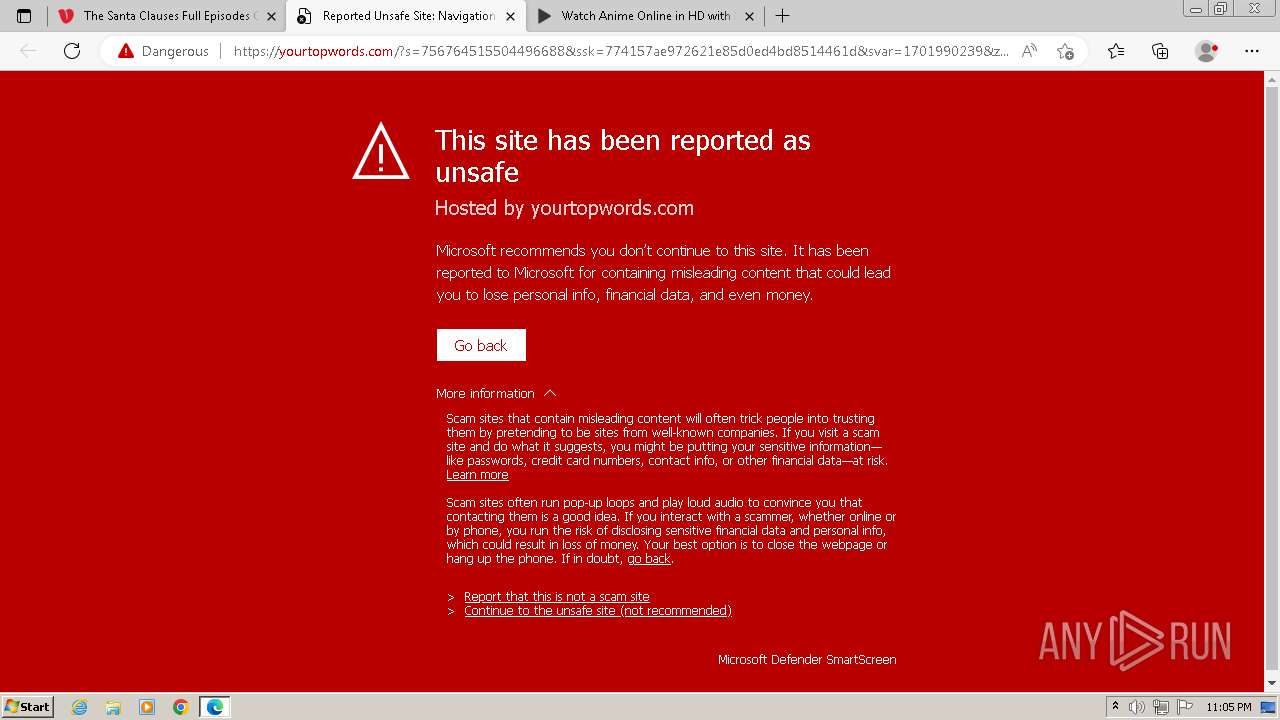Screen dimensions: 1280x720
Task: Add this page to favorites star icon
Action: point(1065,51)
